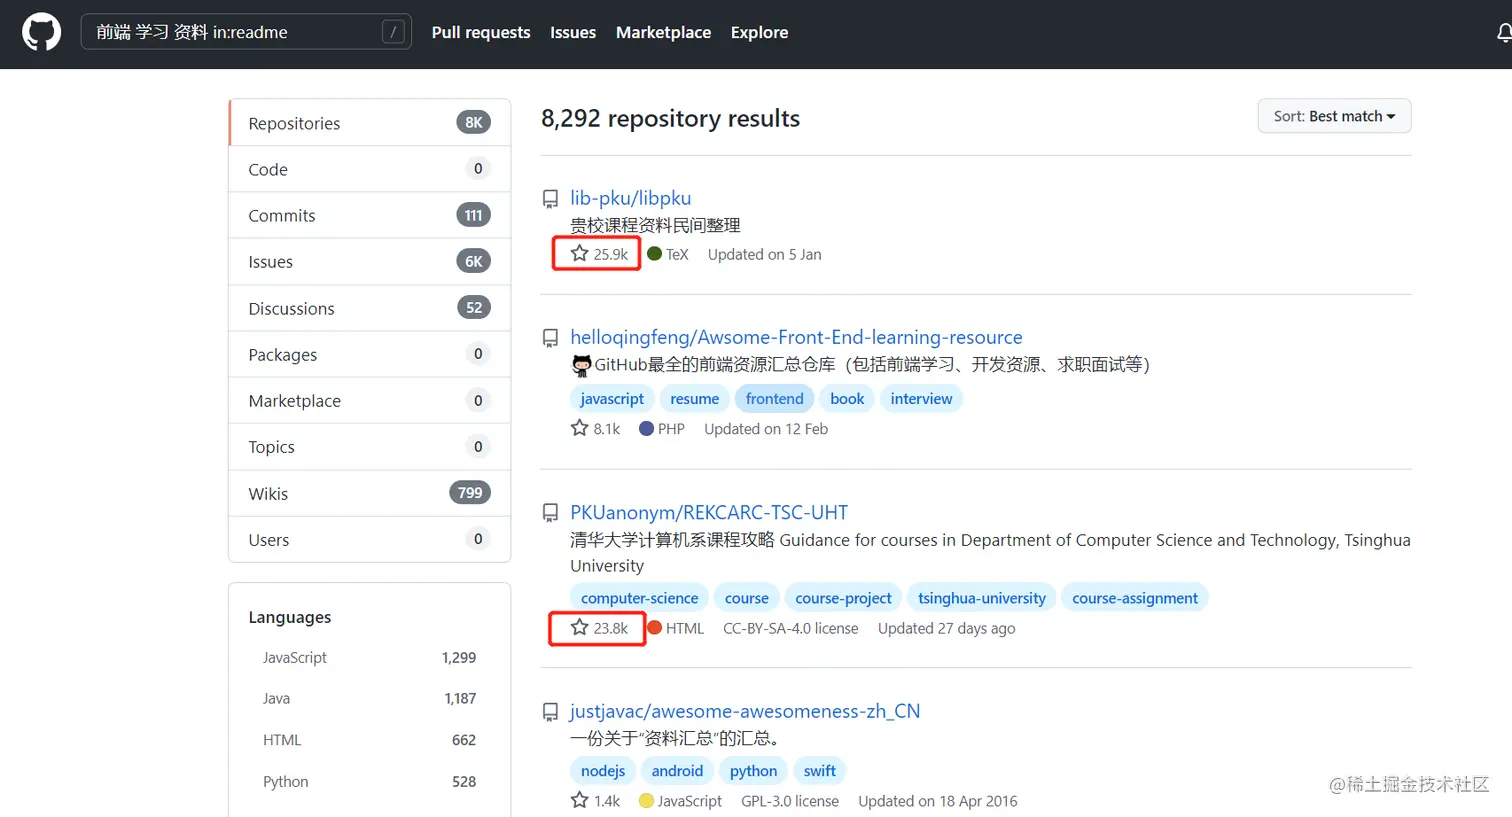Click the star icon showing 1.4k
1512x817 pixels.
pyautogui.click(x=579, y=800)
